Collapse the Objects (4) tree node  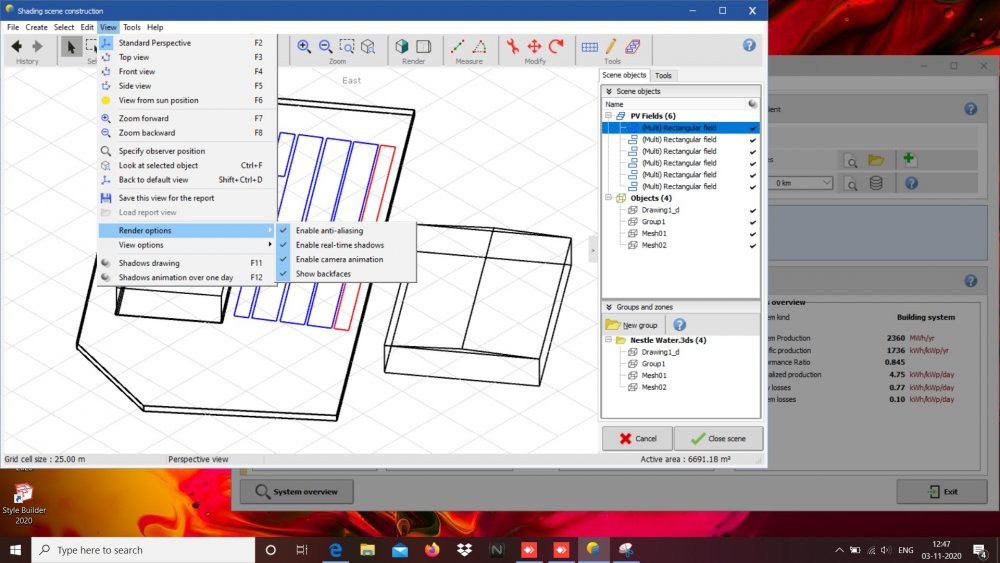tap(607, 198)
